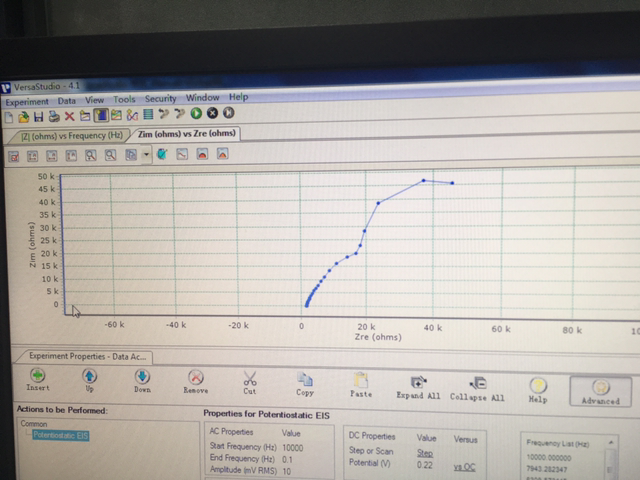This screenshot has width=640, height=480.
Task: Move action Up with arrow button
Action: coord(89,380)
